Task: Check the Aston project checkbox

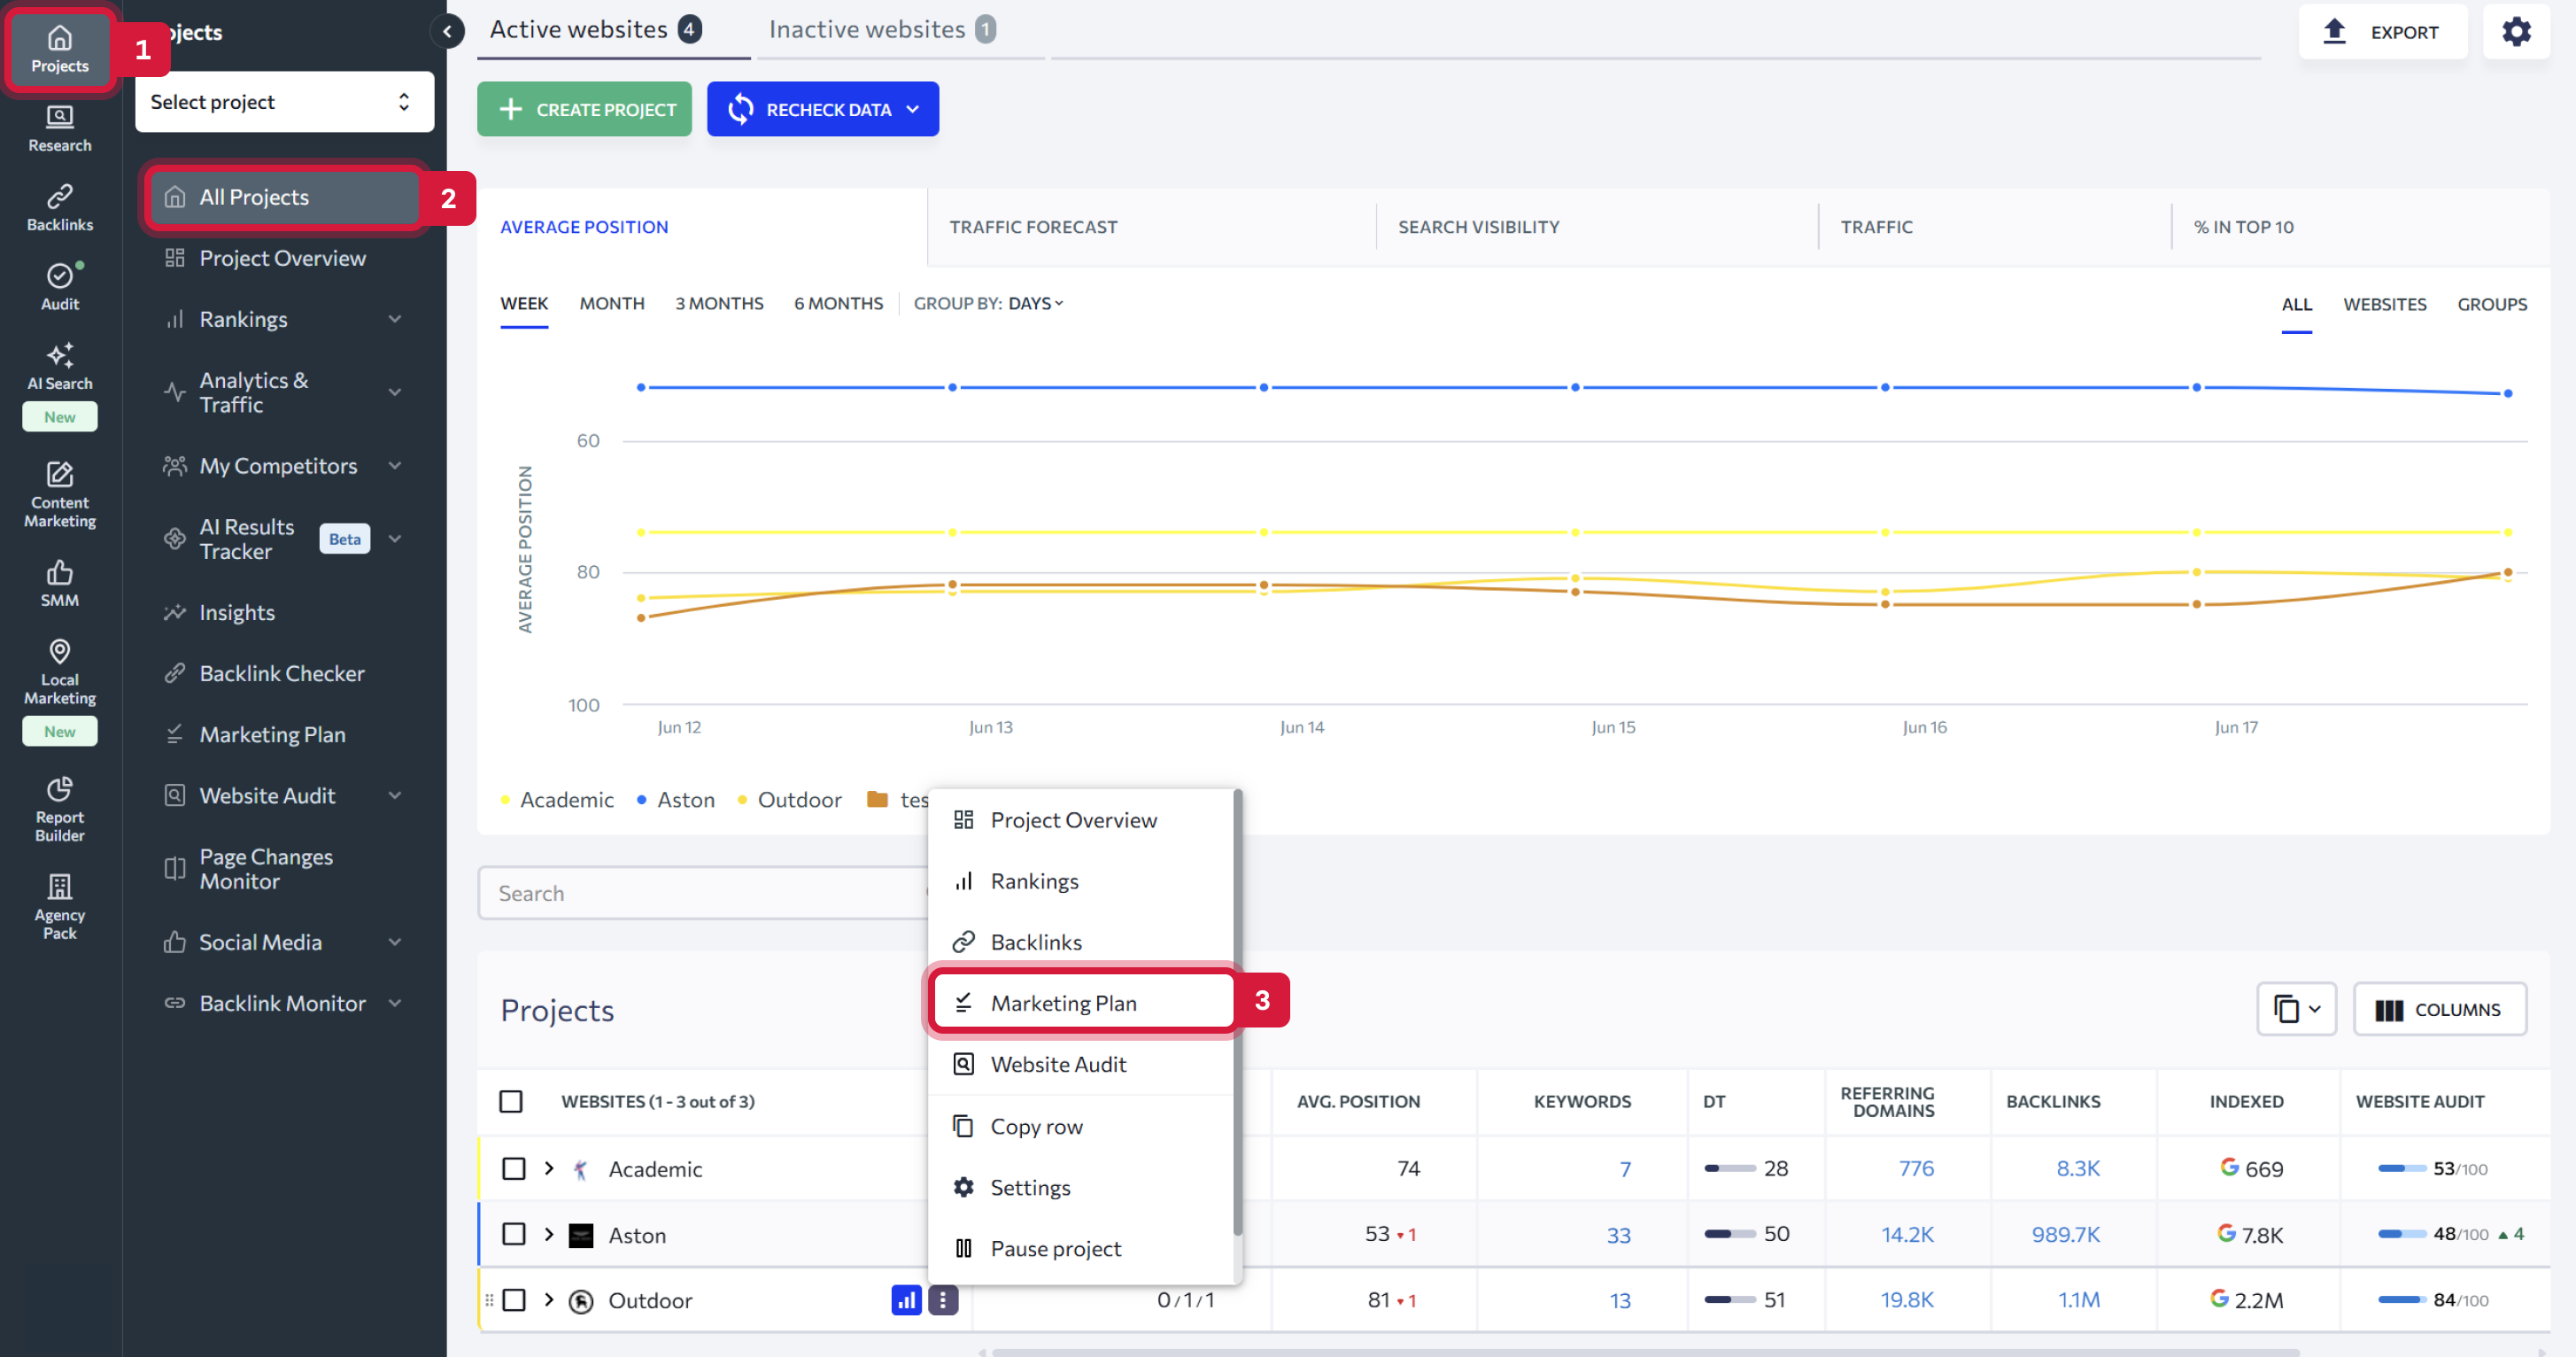Action: point(514,1234)
